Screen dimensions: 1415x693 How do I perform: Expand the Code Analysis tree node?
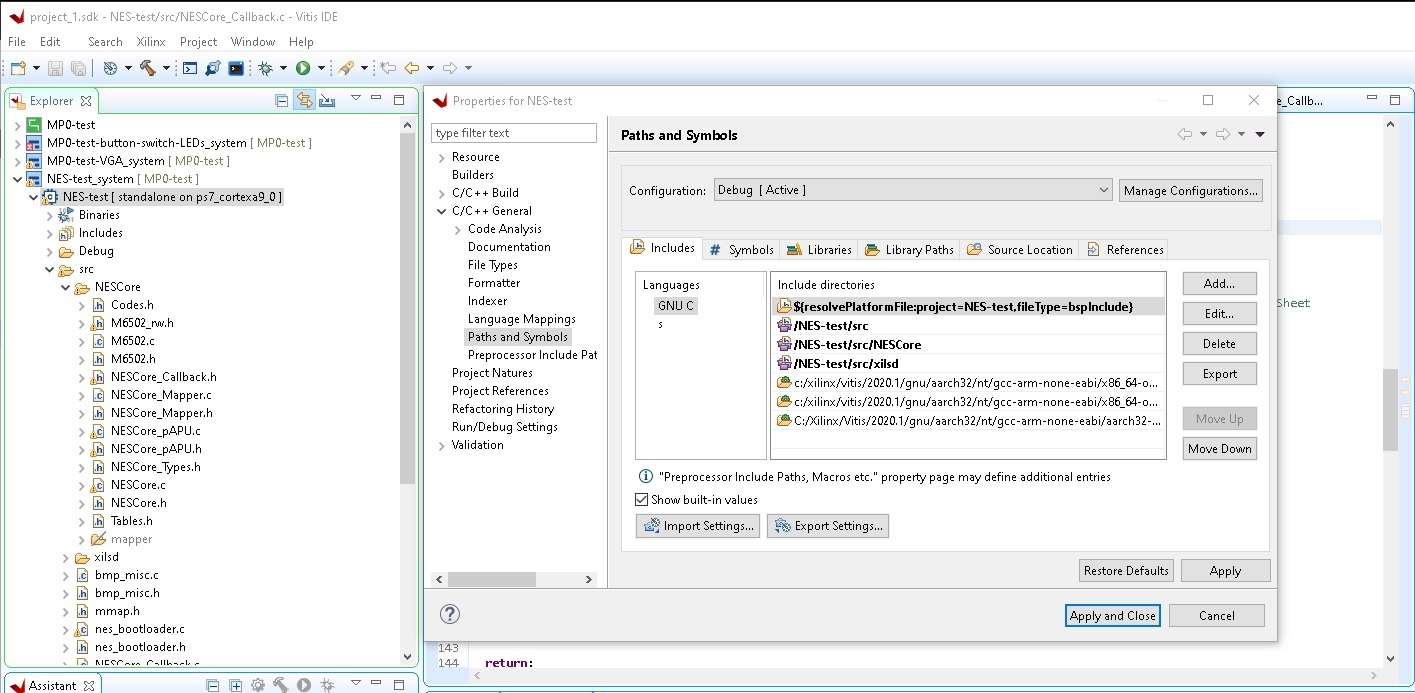[458, 229]
